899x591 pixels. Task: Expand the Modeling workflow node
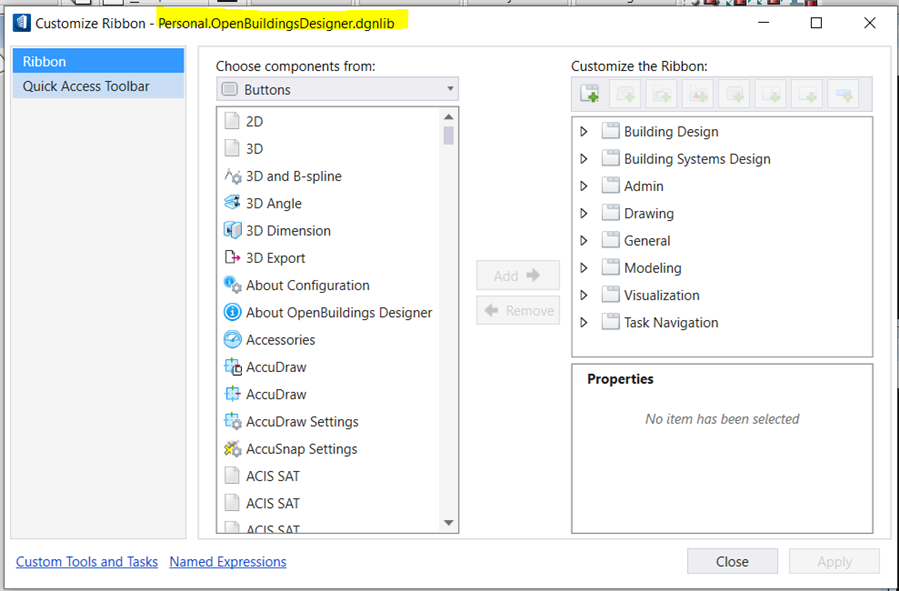[x=584, y=268]
